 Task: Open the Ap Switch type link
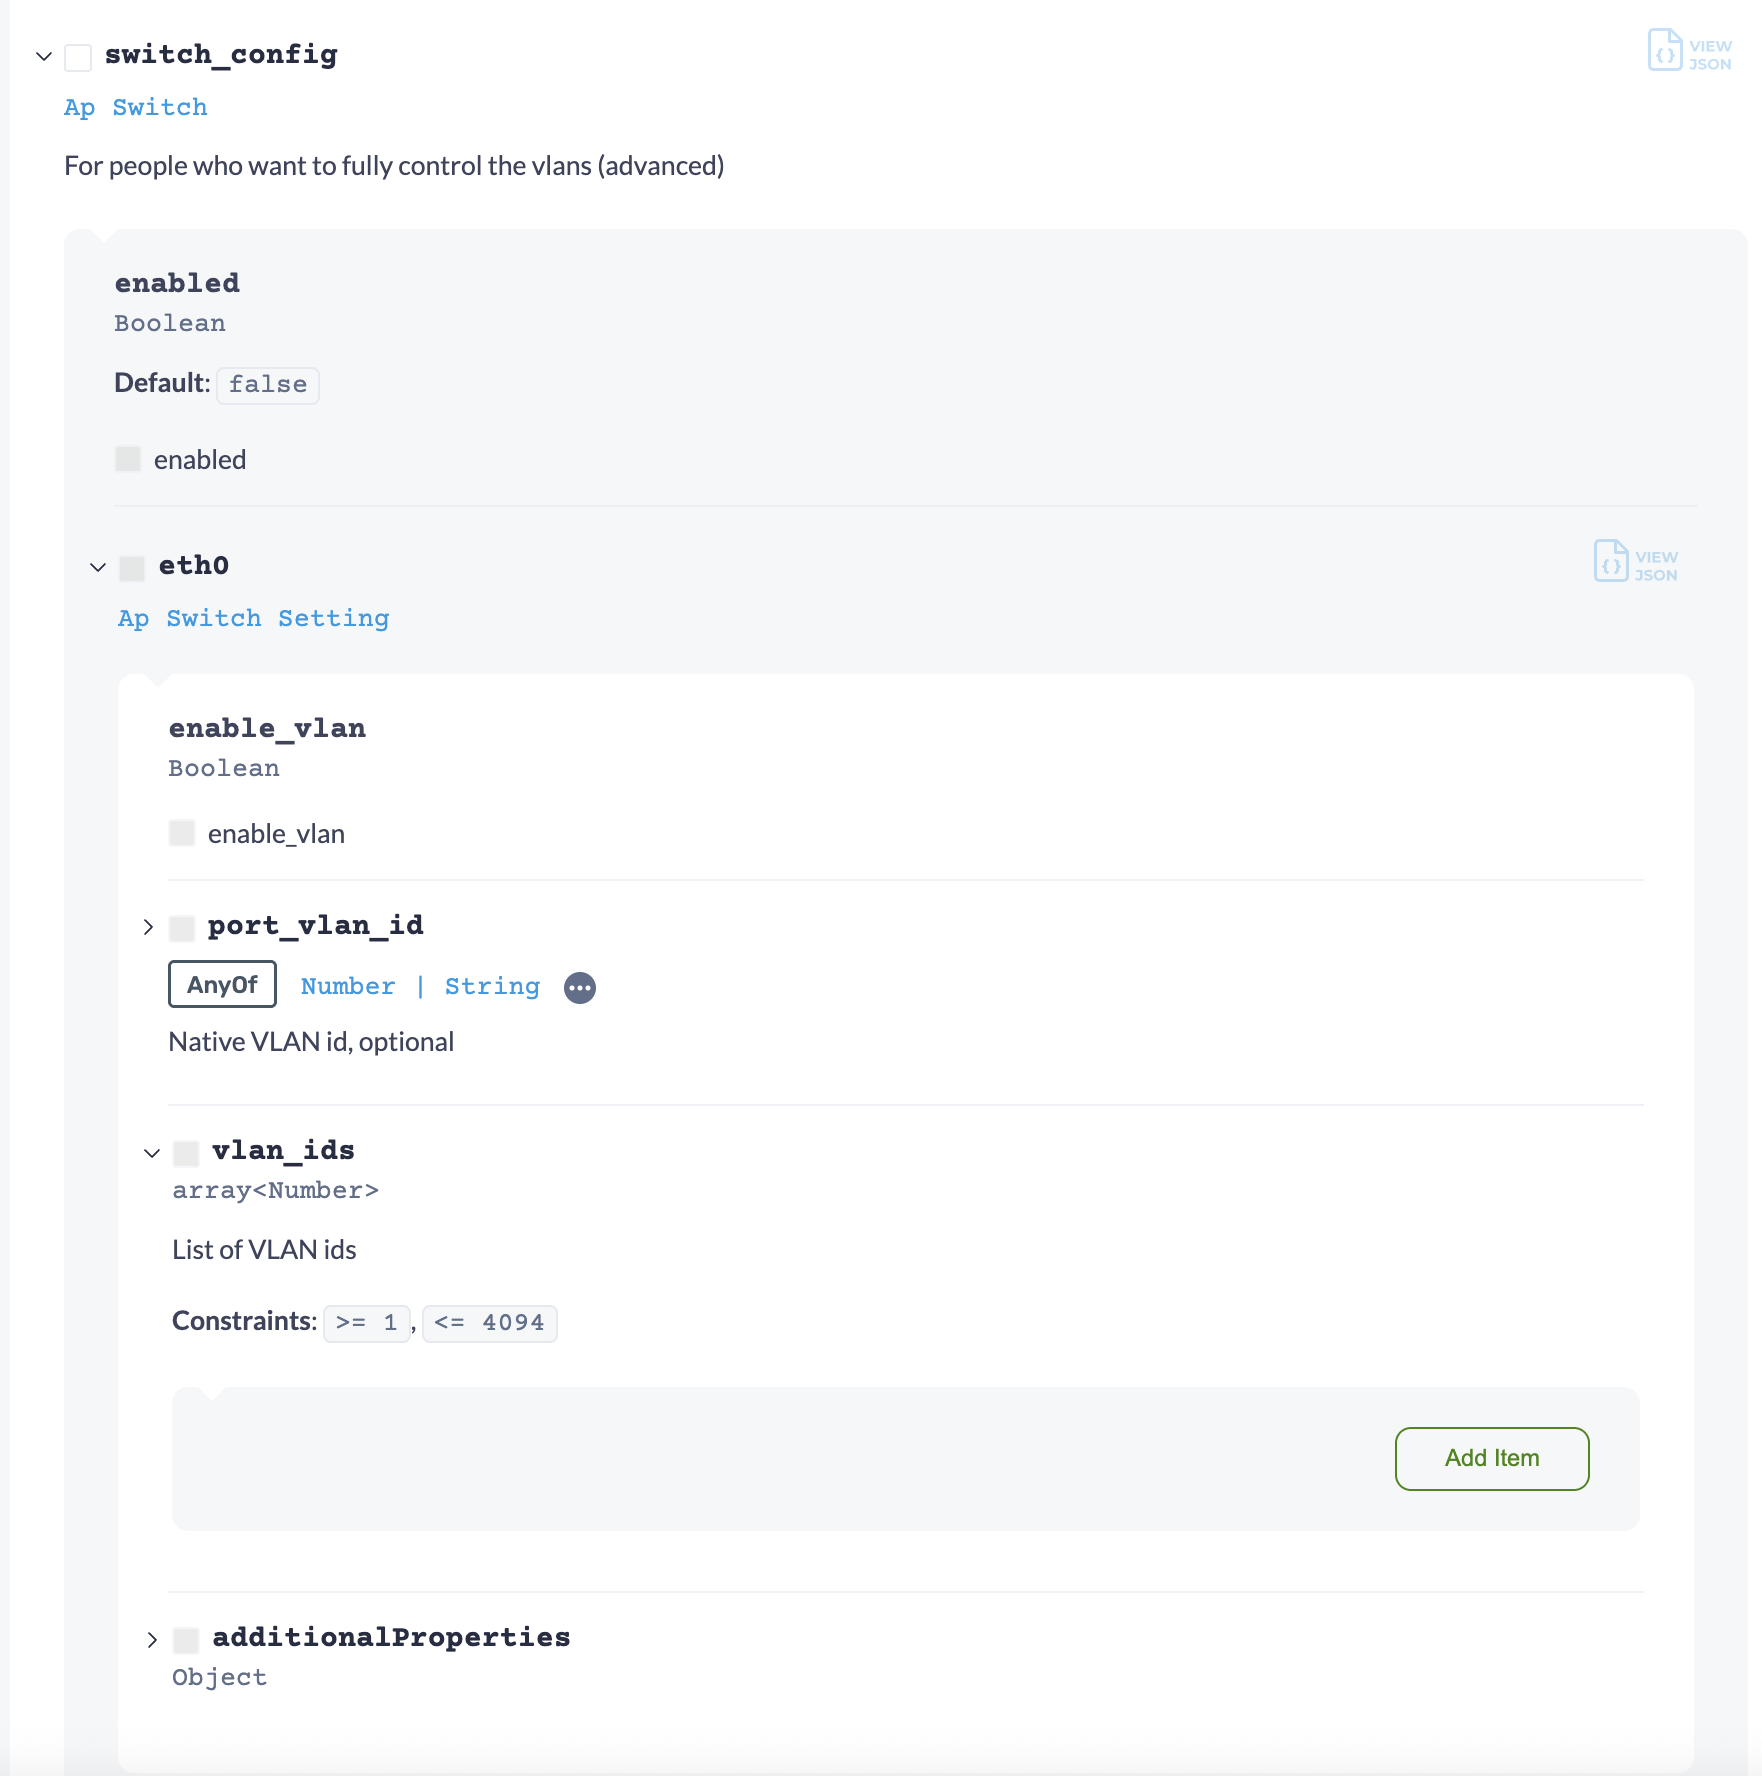click(136, 108)
